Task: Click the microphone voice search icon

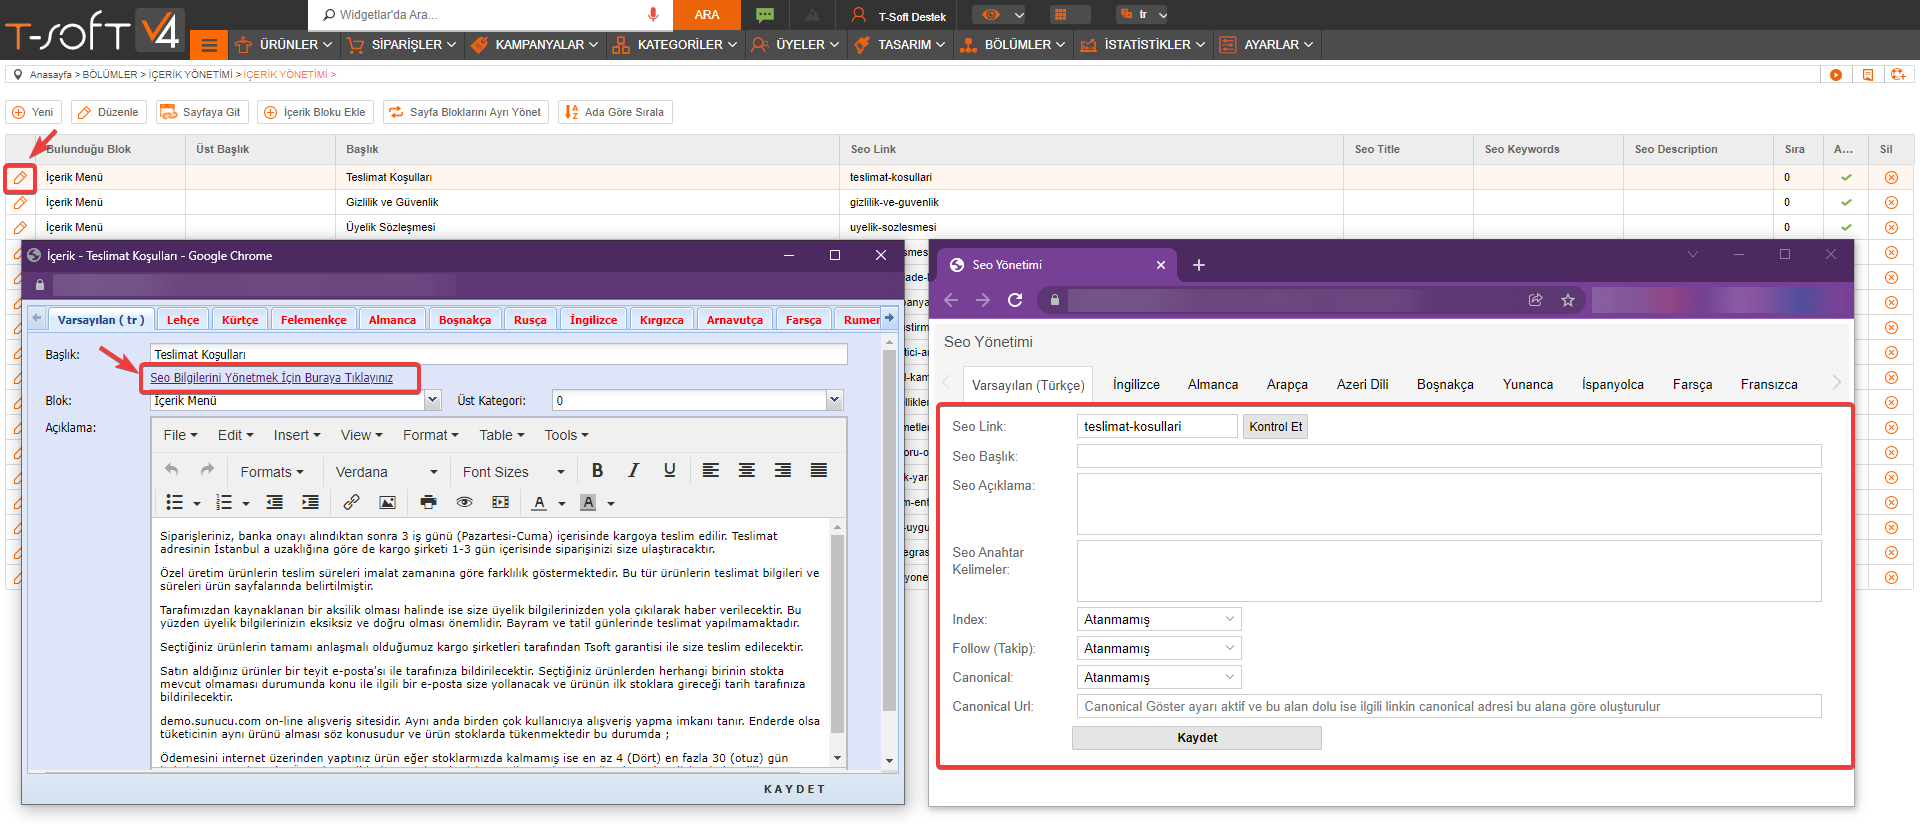Action: pos(653,14)
